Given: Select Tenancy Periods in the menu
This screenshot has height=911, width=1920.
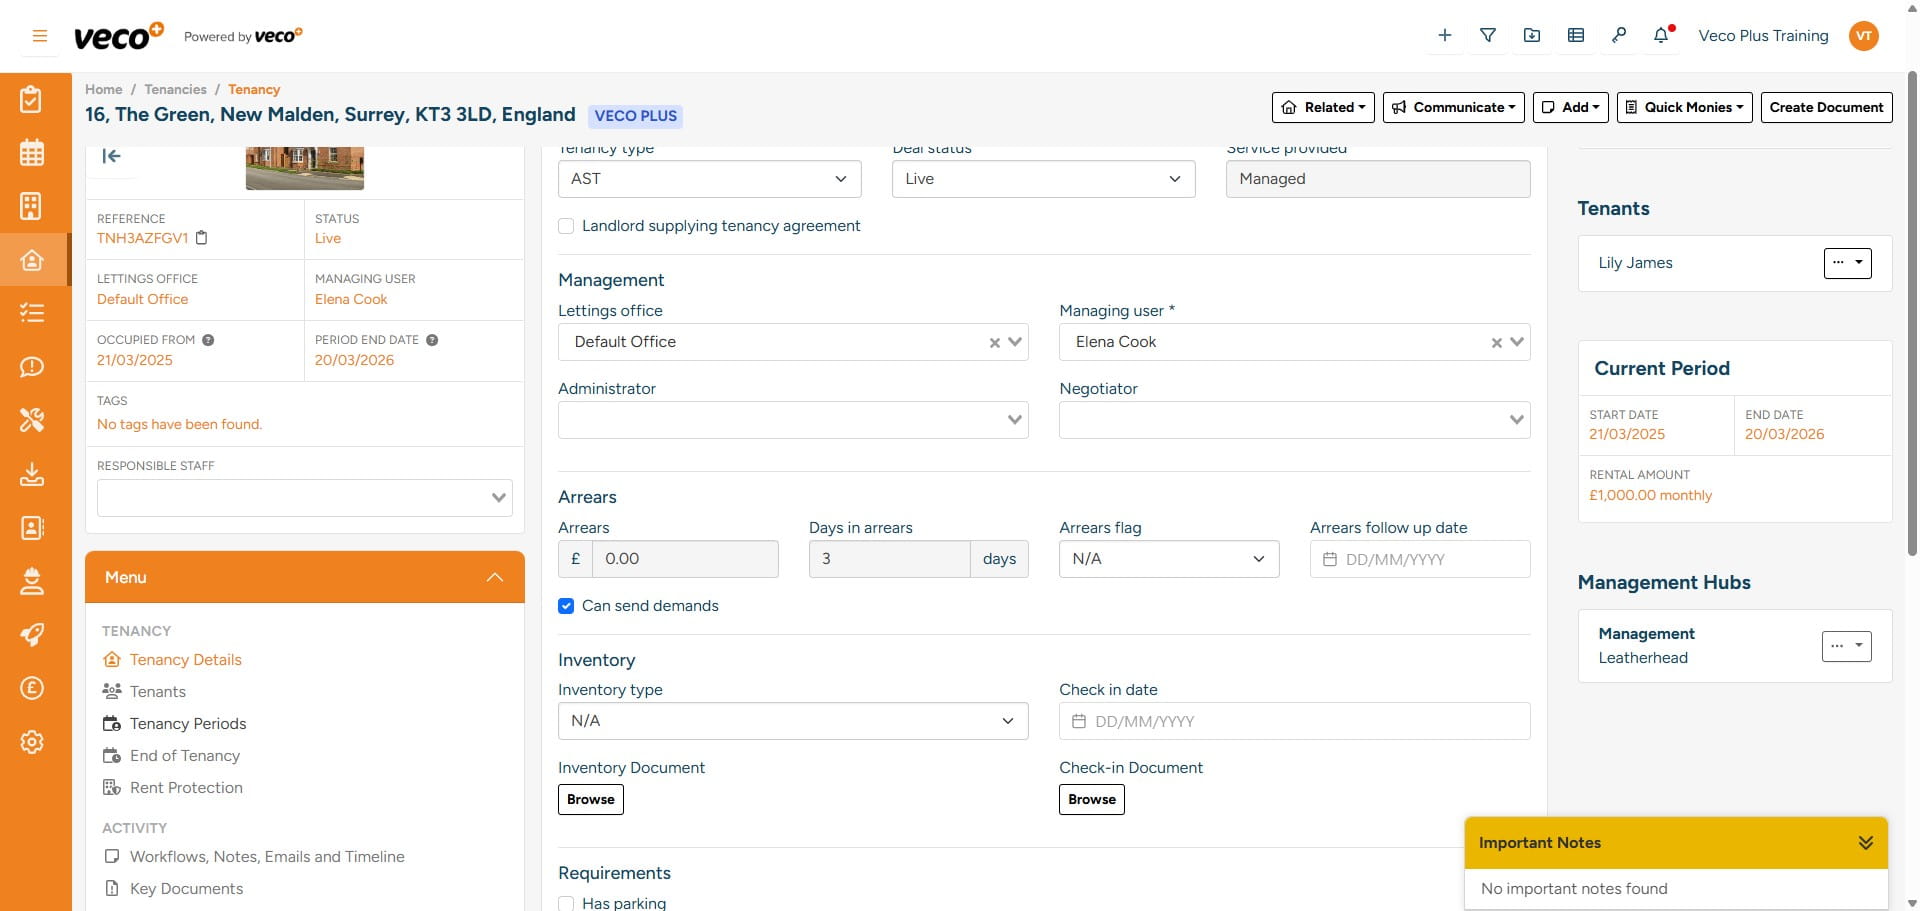Looking at the screenshot, I should click(x=187, y=724).
